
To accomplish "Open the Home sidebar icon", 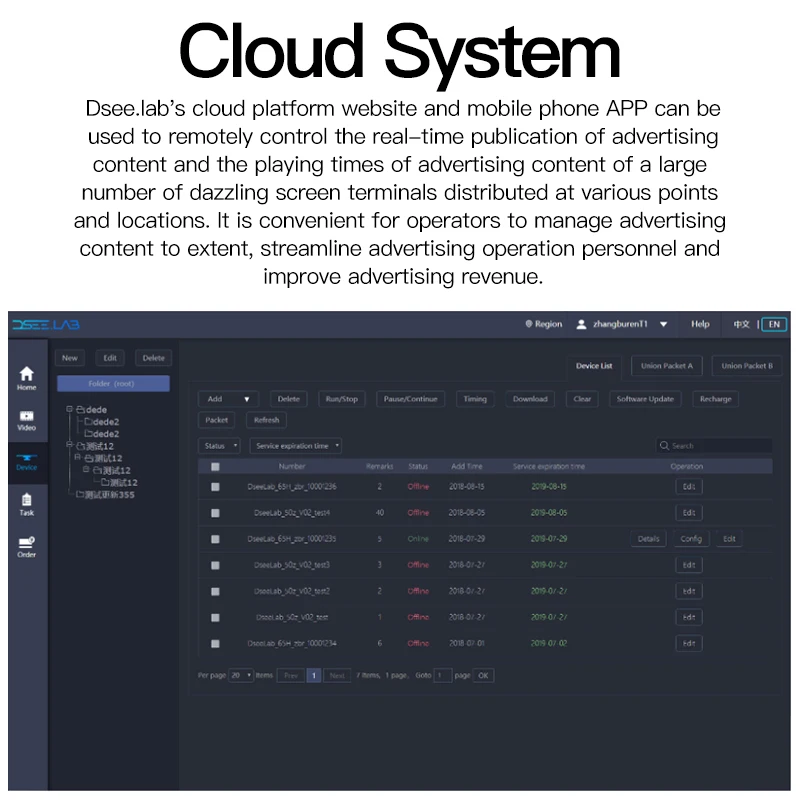I will [x=27, y=378].
